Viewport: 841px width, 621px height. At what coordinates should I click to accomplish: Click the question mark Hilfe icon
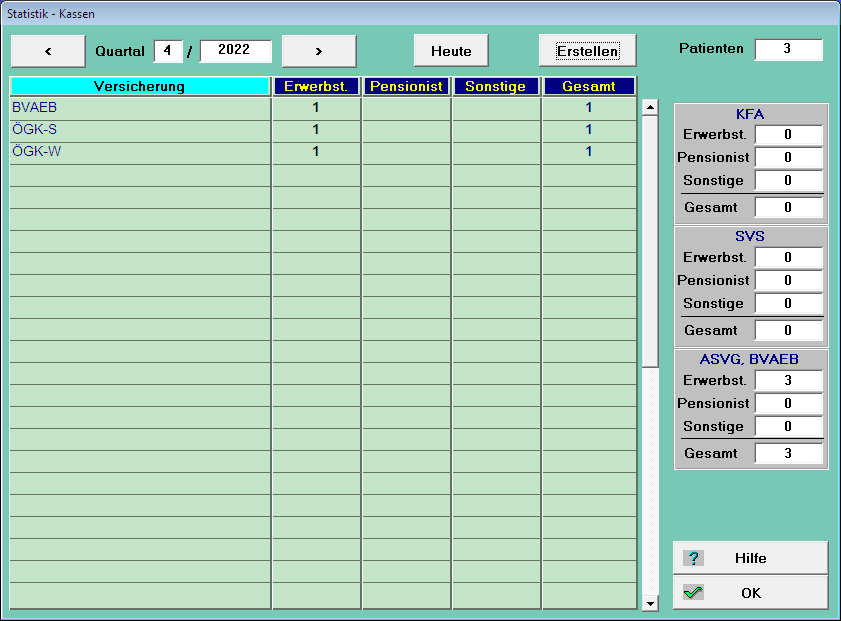pos(693,558)
